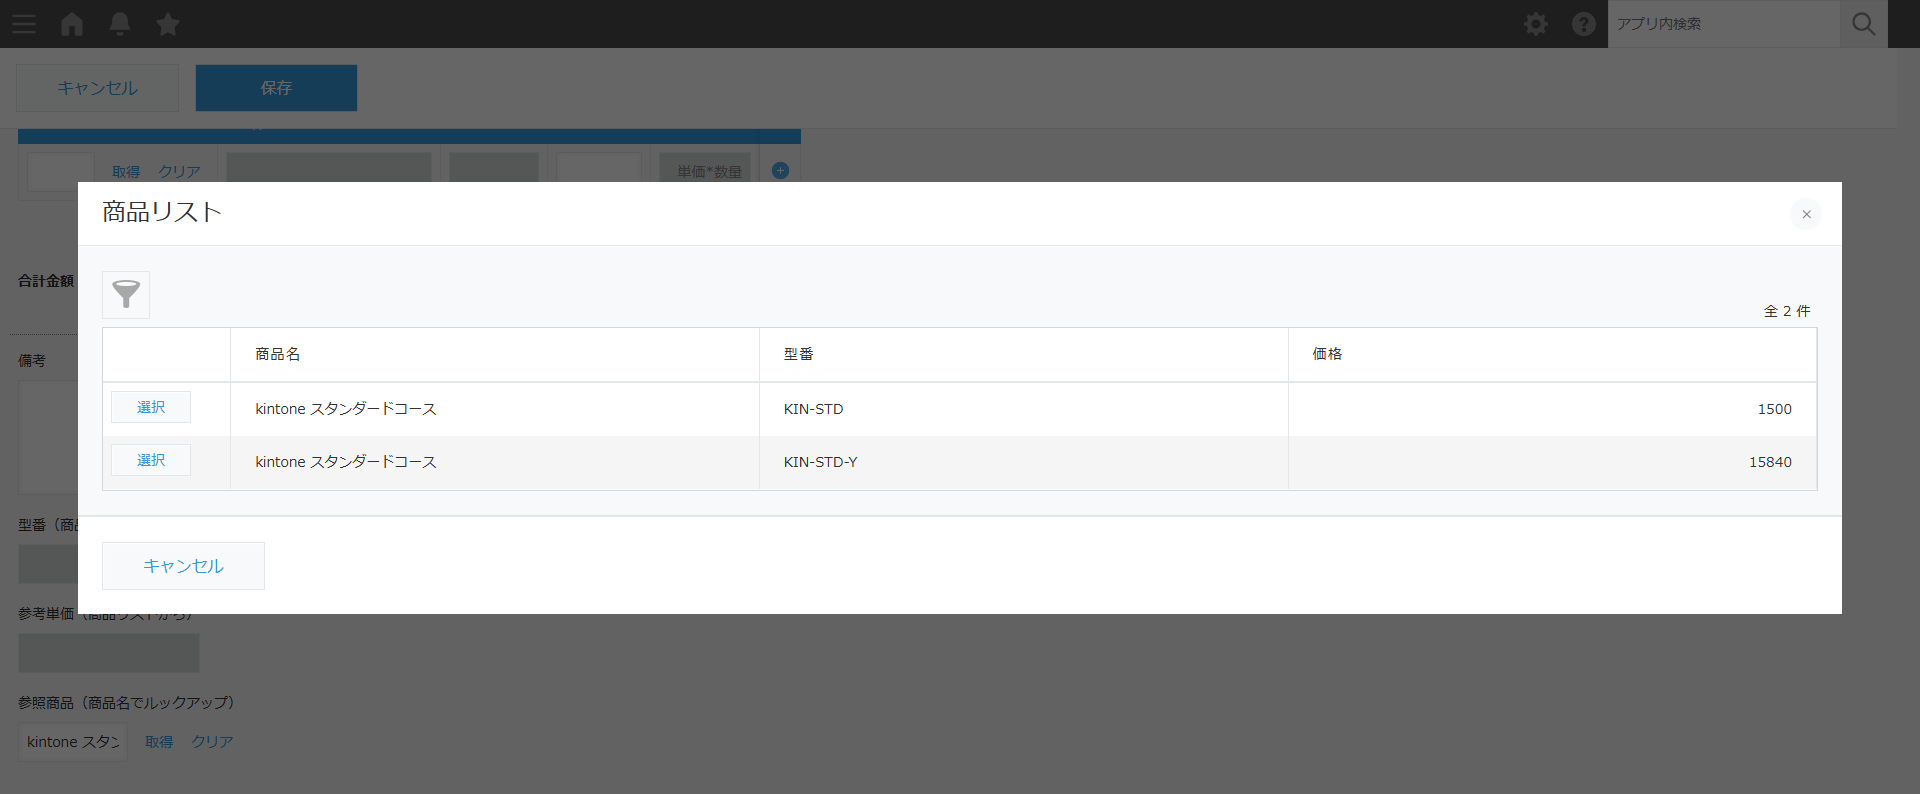Click キャンセル in the 商品リスト dialog
The image size is (1920, 794).
pos(183,566)
